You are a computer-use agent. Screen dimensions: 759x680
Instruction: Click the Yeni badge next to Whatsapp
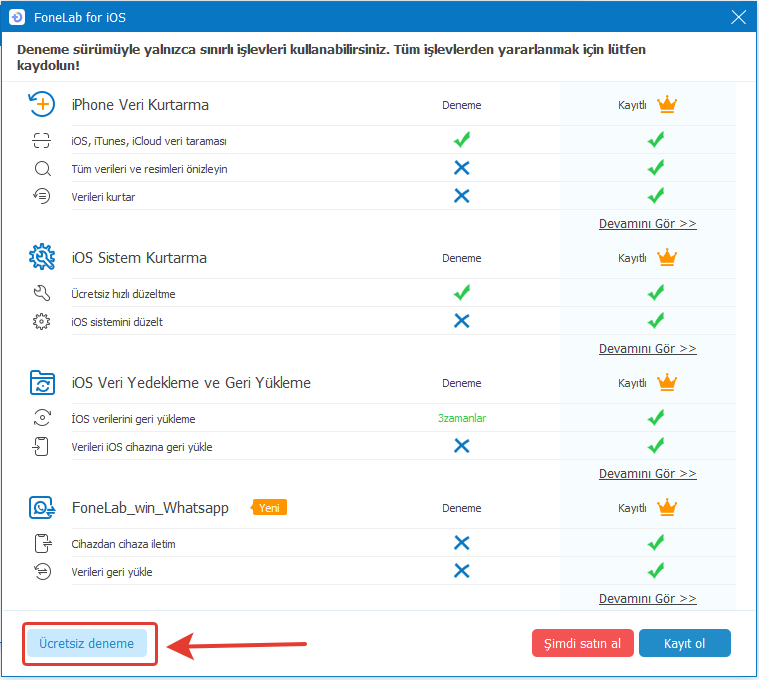(269, 508)
